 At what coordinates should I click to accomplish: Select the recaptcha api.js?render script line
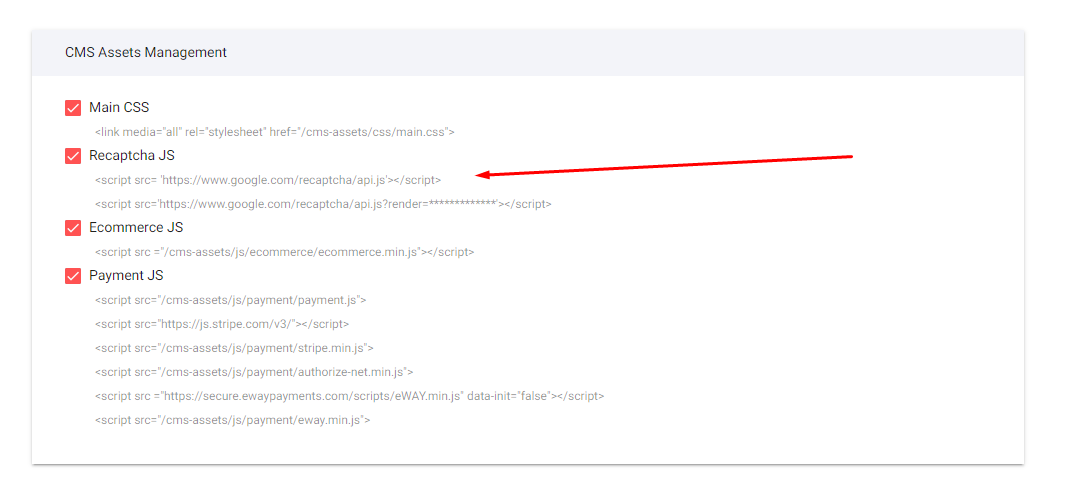click(x=323, y=204)
